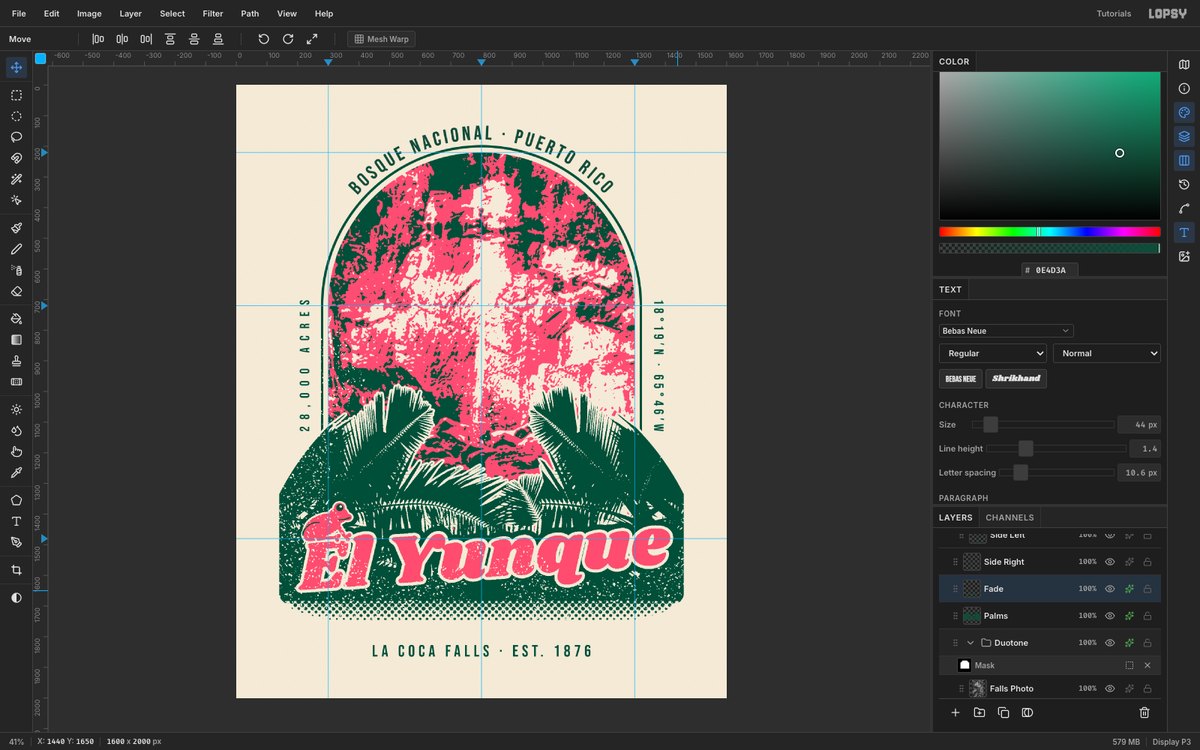The height and width of the screenshot is (750, 1200).
Task: Switch to the Channels tab
Action: [1009, 517]
